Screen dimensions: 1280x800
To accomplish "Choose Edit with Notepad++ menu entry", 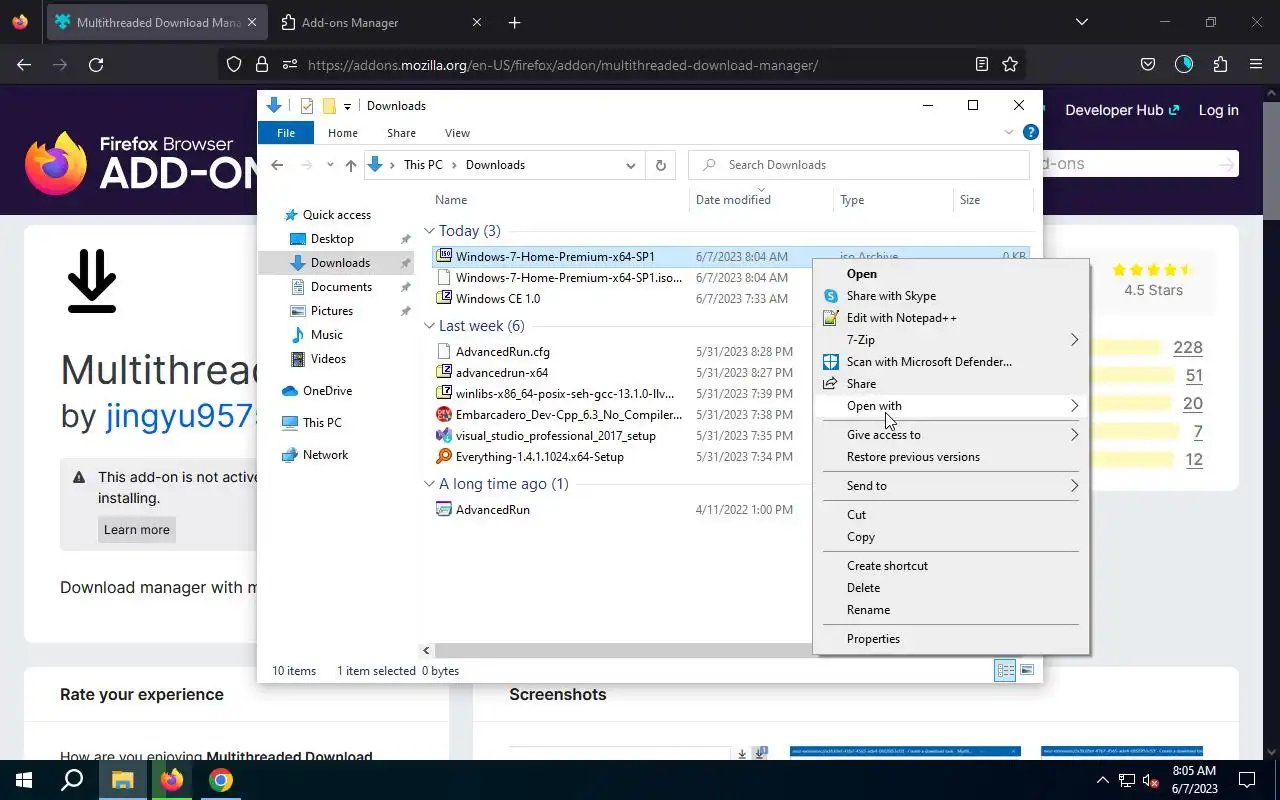I will click(x=950, y=318).
